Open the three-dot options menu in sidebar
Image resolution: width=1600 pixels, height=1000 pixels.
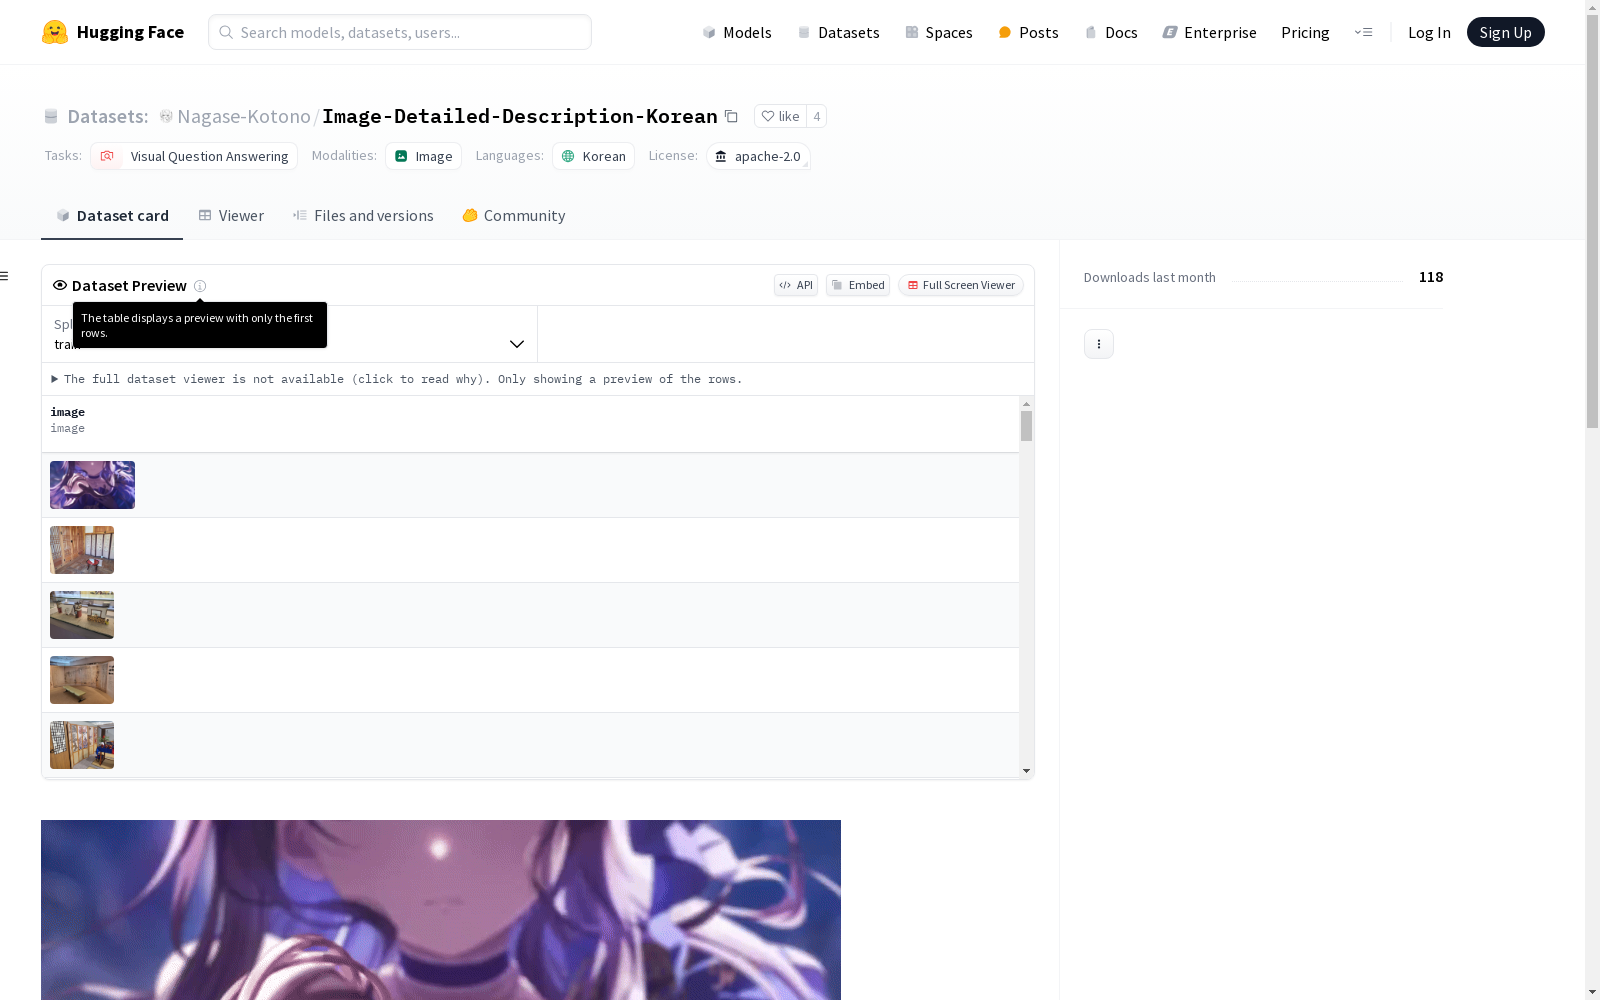(1099, 344)
